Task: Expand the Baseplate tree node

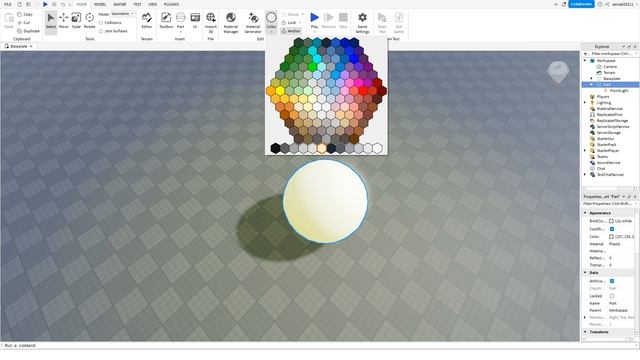Action: pyautogui.click(x=591, y=78)
